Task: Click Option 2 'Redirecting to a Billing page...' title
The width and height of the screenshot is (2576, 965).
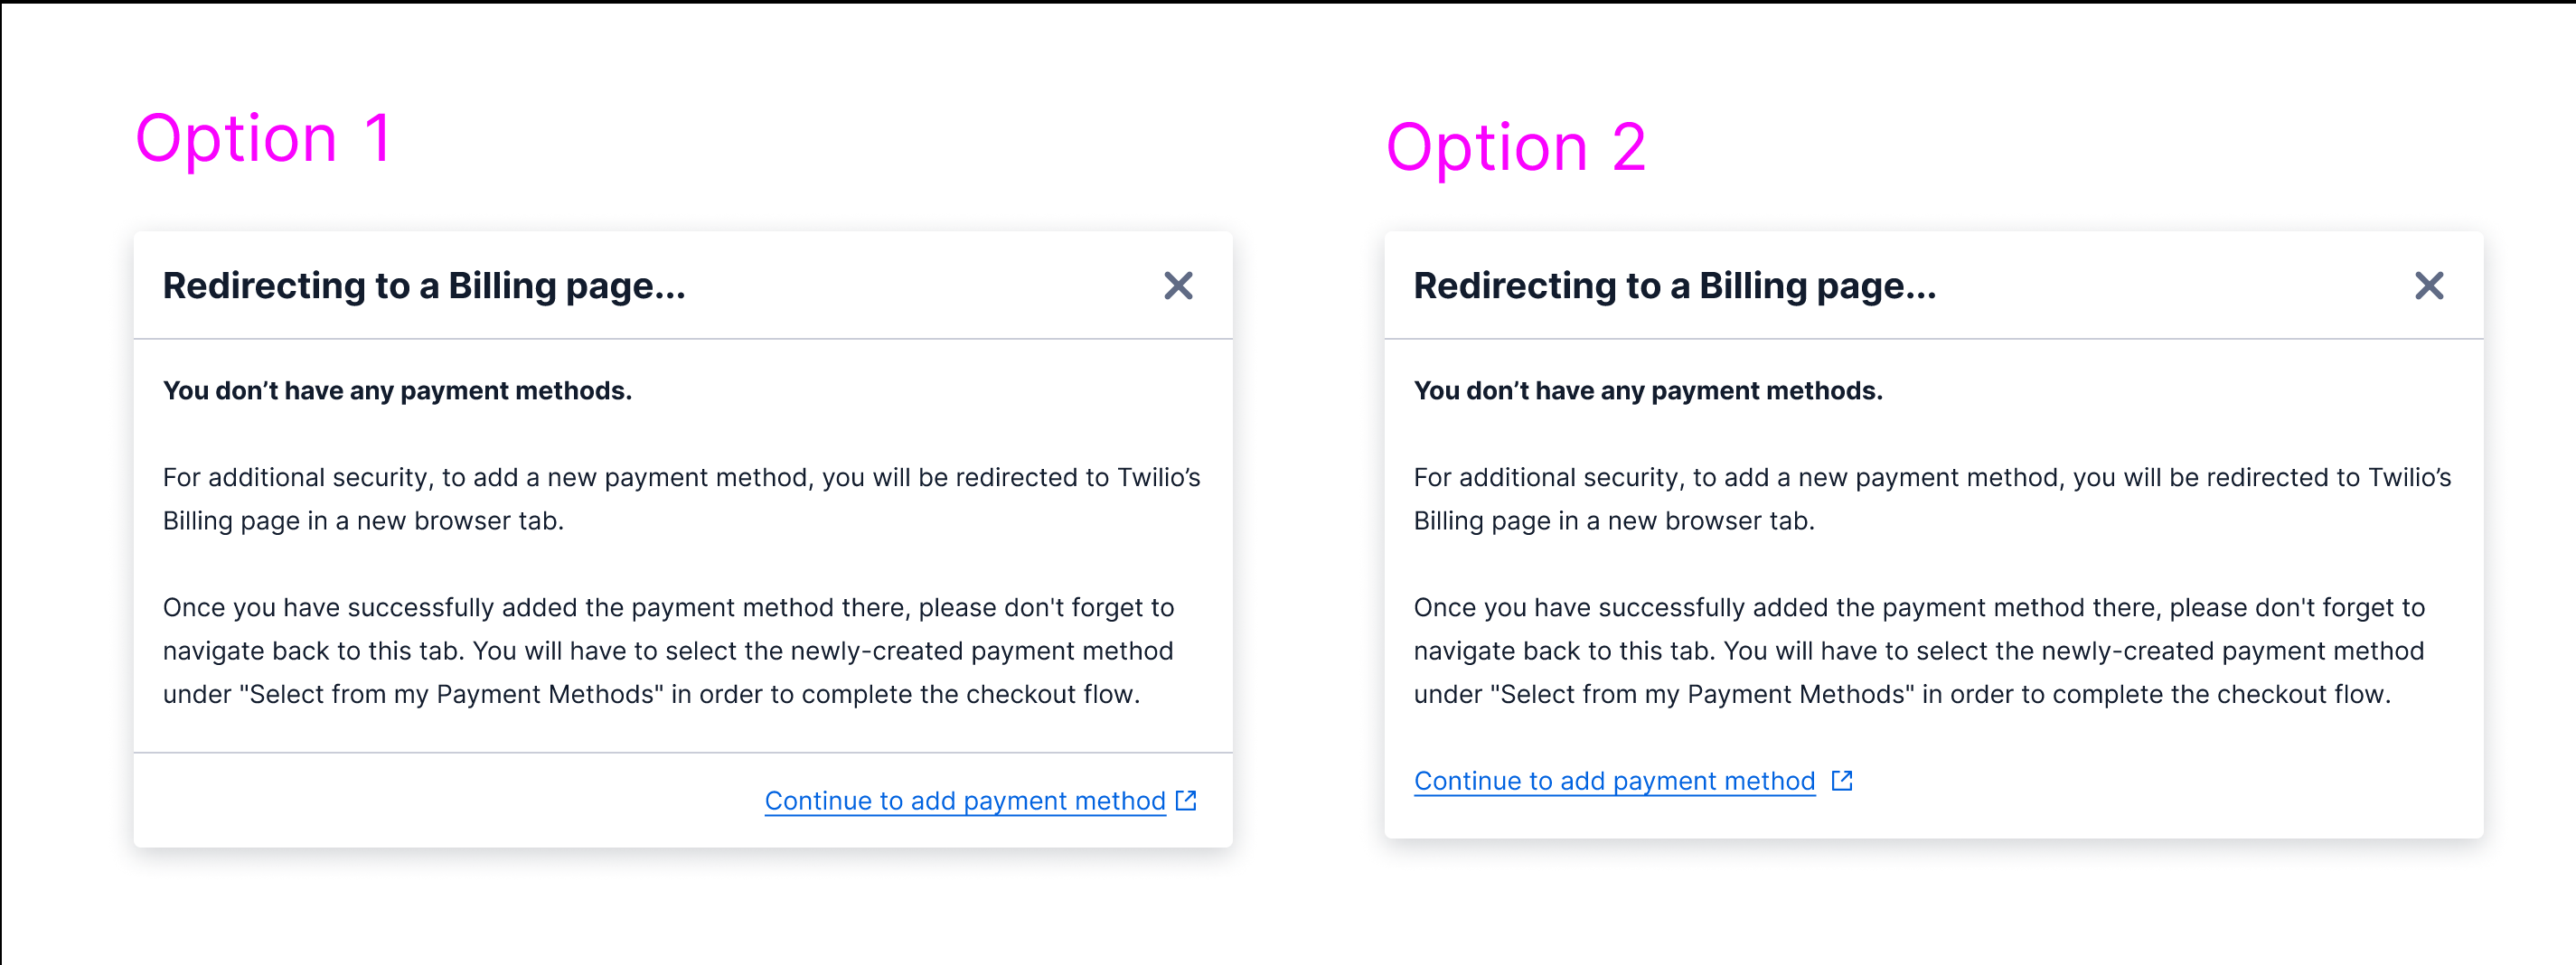Action: (1675, 286)
